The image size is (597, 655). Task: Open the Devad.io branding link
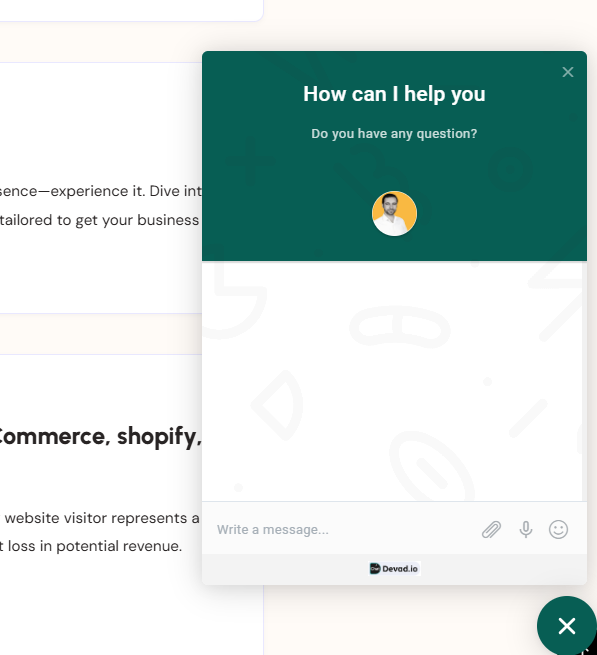pos(394,569)
